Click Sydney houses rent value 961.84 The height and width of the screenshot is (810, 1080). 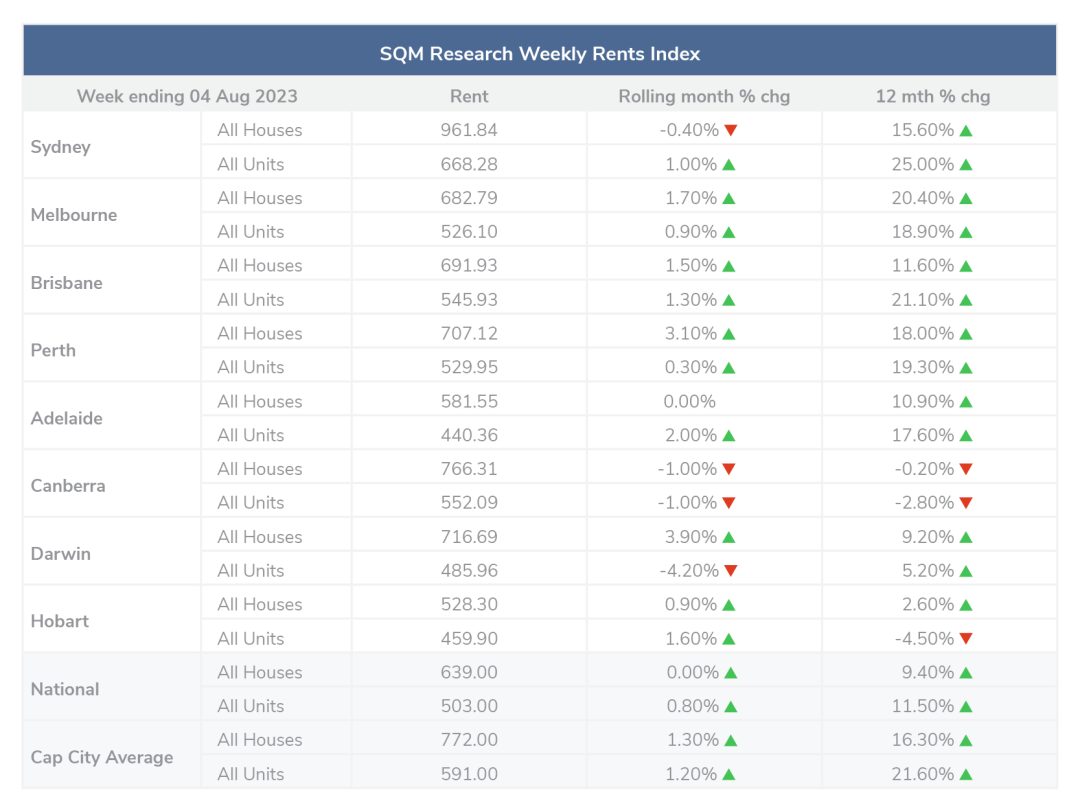(469, 130)
